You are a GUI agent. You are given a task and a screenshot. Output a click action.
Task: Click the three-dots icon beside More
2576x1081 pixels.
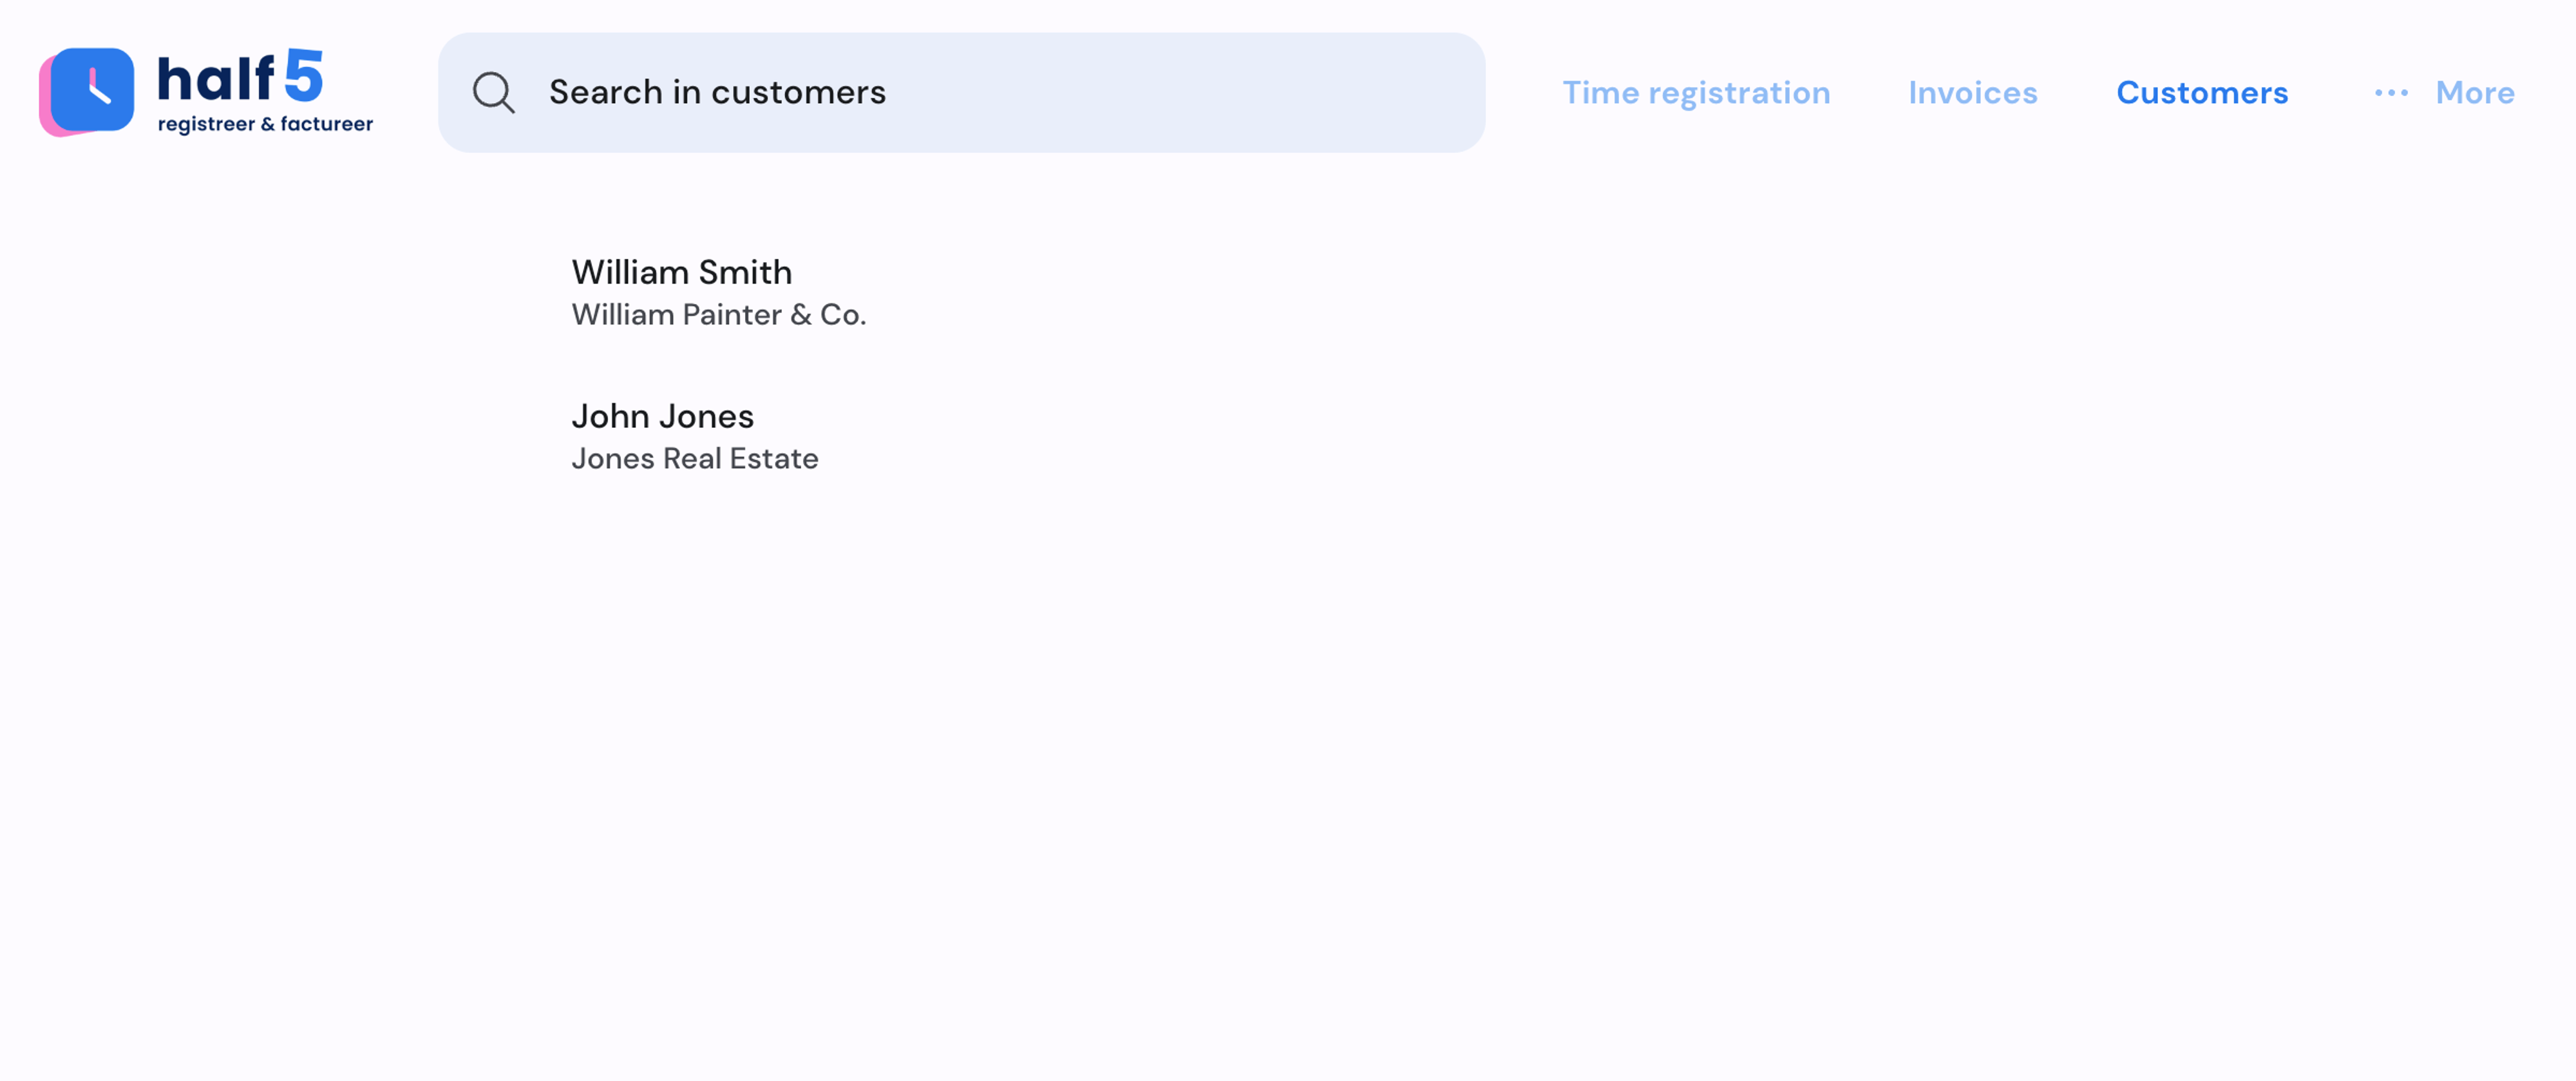[x=2392, y=93]
